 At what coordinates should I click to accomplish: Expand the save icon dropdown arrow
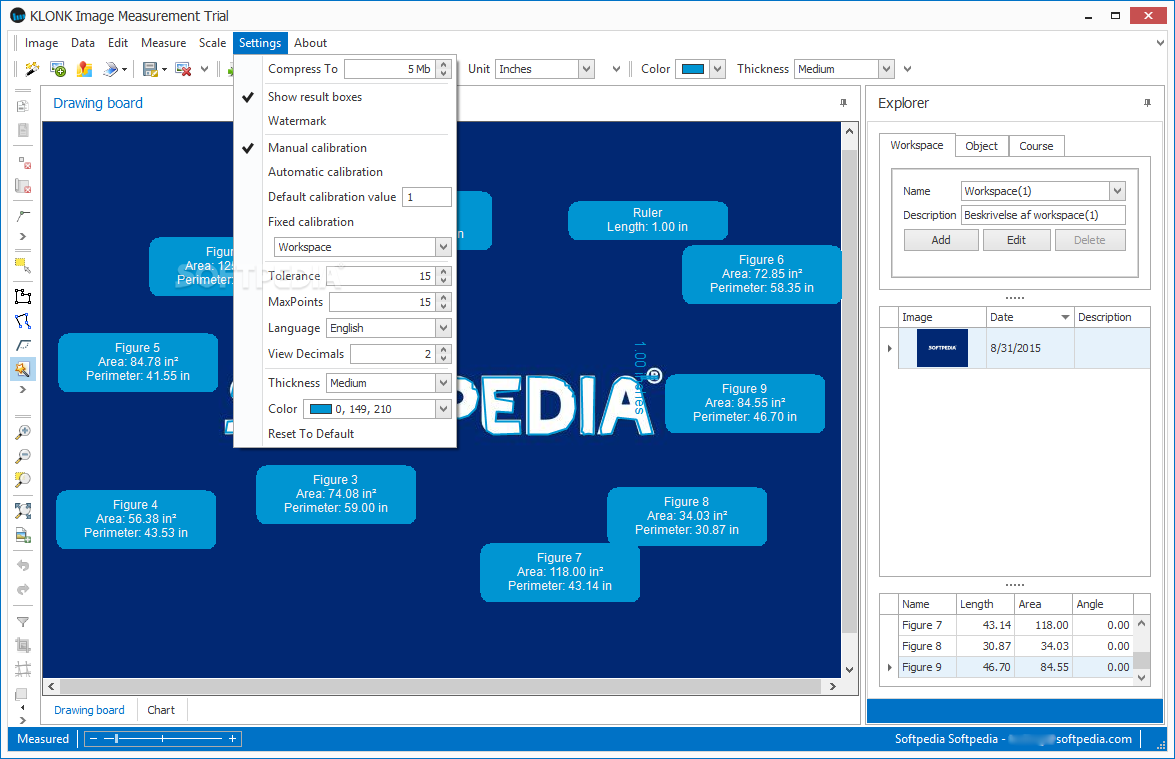click(164, 70)
